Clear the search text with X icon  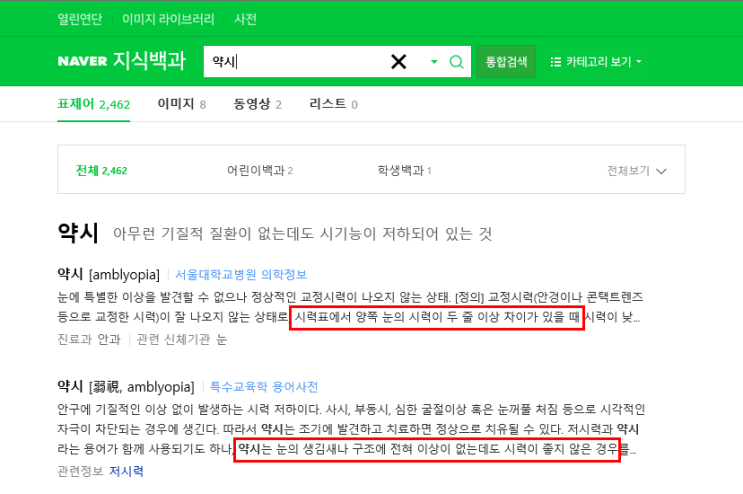click(399, 62)
